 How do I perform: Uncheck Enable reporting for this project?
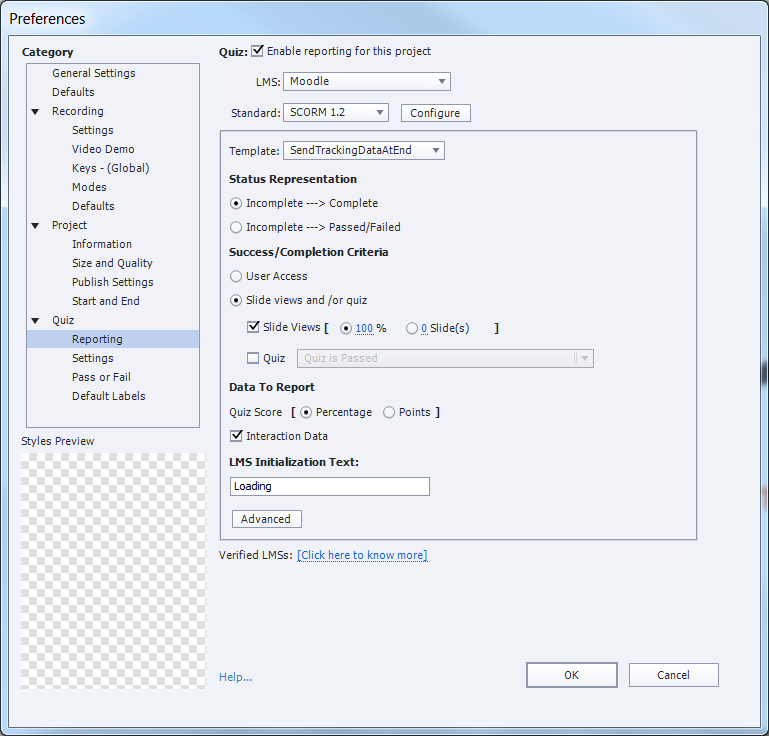257,51
